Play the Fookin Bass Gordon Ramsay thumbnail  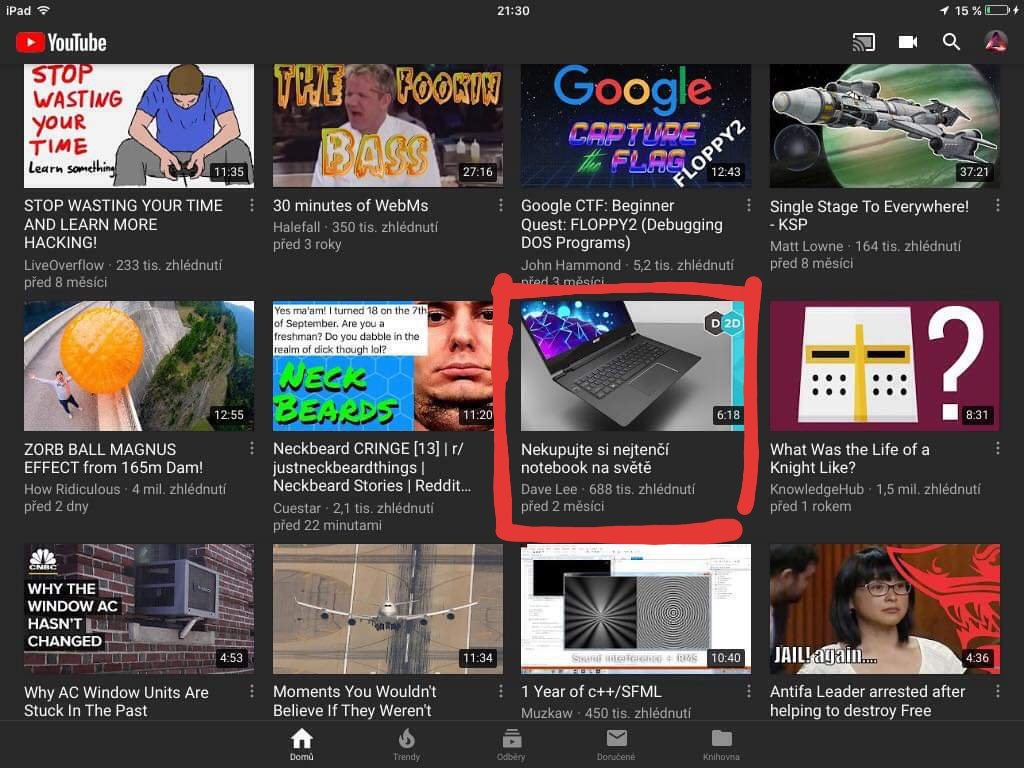pyautogui.click(x=388, y=125)
